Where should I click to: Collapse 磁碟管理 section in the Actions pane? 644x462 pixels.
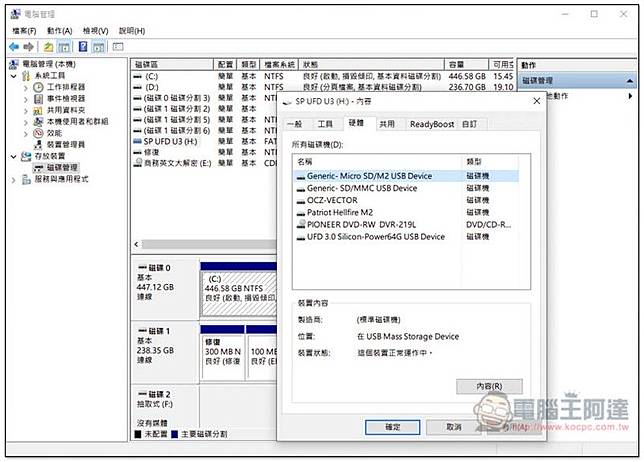[630, 81]
